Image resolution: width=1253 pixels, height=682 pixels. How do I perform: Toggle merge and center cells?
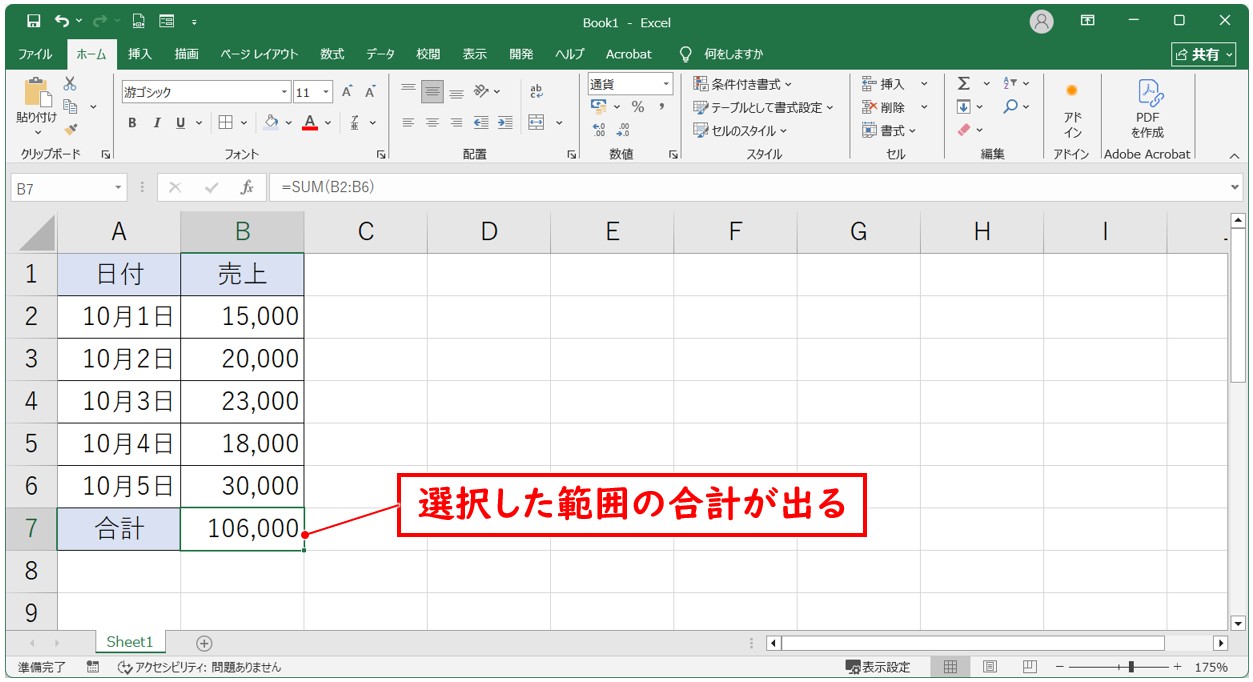click(536, 123)
